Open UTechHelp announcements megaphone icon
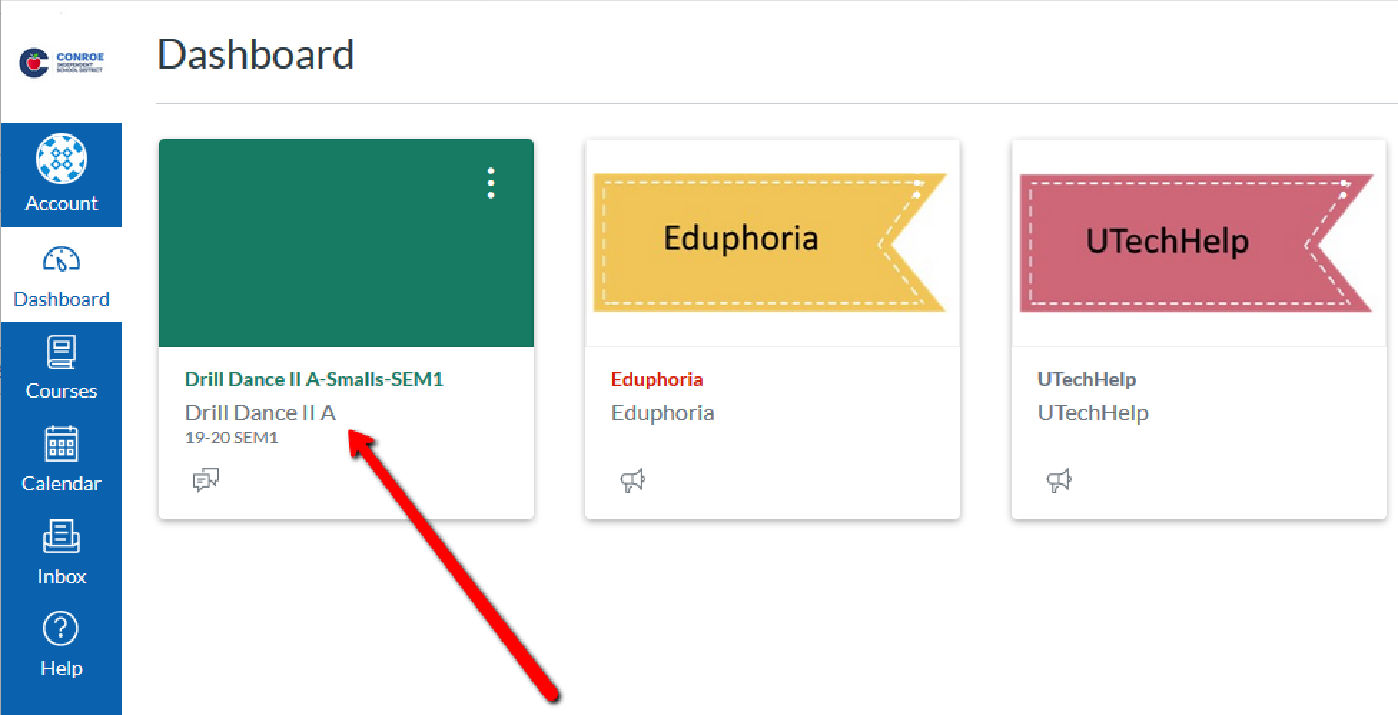This screenshot has height=715, width=1398. tap(1059, 481)
